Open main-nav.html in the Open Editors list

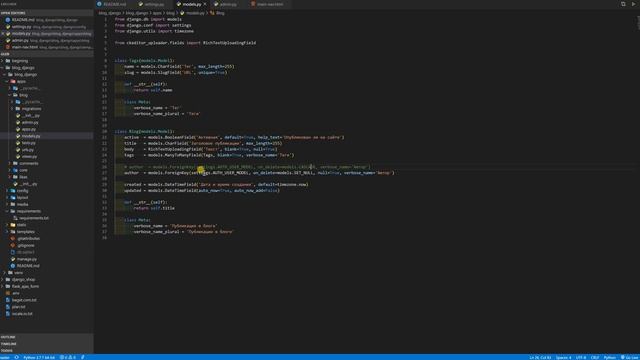(47, 47)
